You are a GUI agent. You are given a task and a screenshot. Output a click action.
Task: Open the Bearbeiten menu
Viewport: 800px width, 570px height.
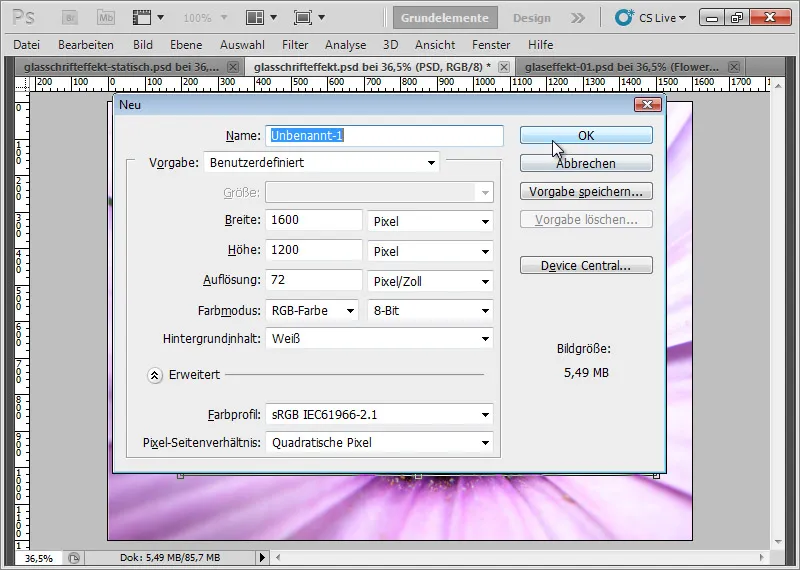(86, 45)
